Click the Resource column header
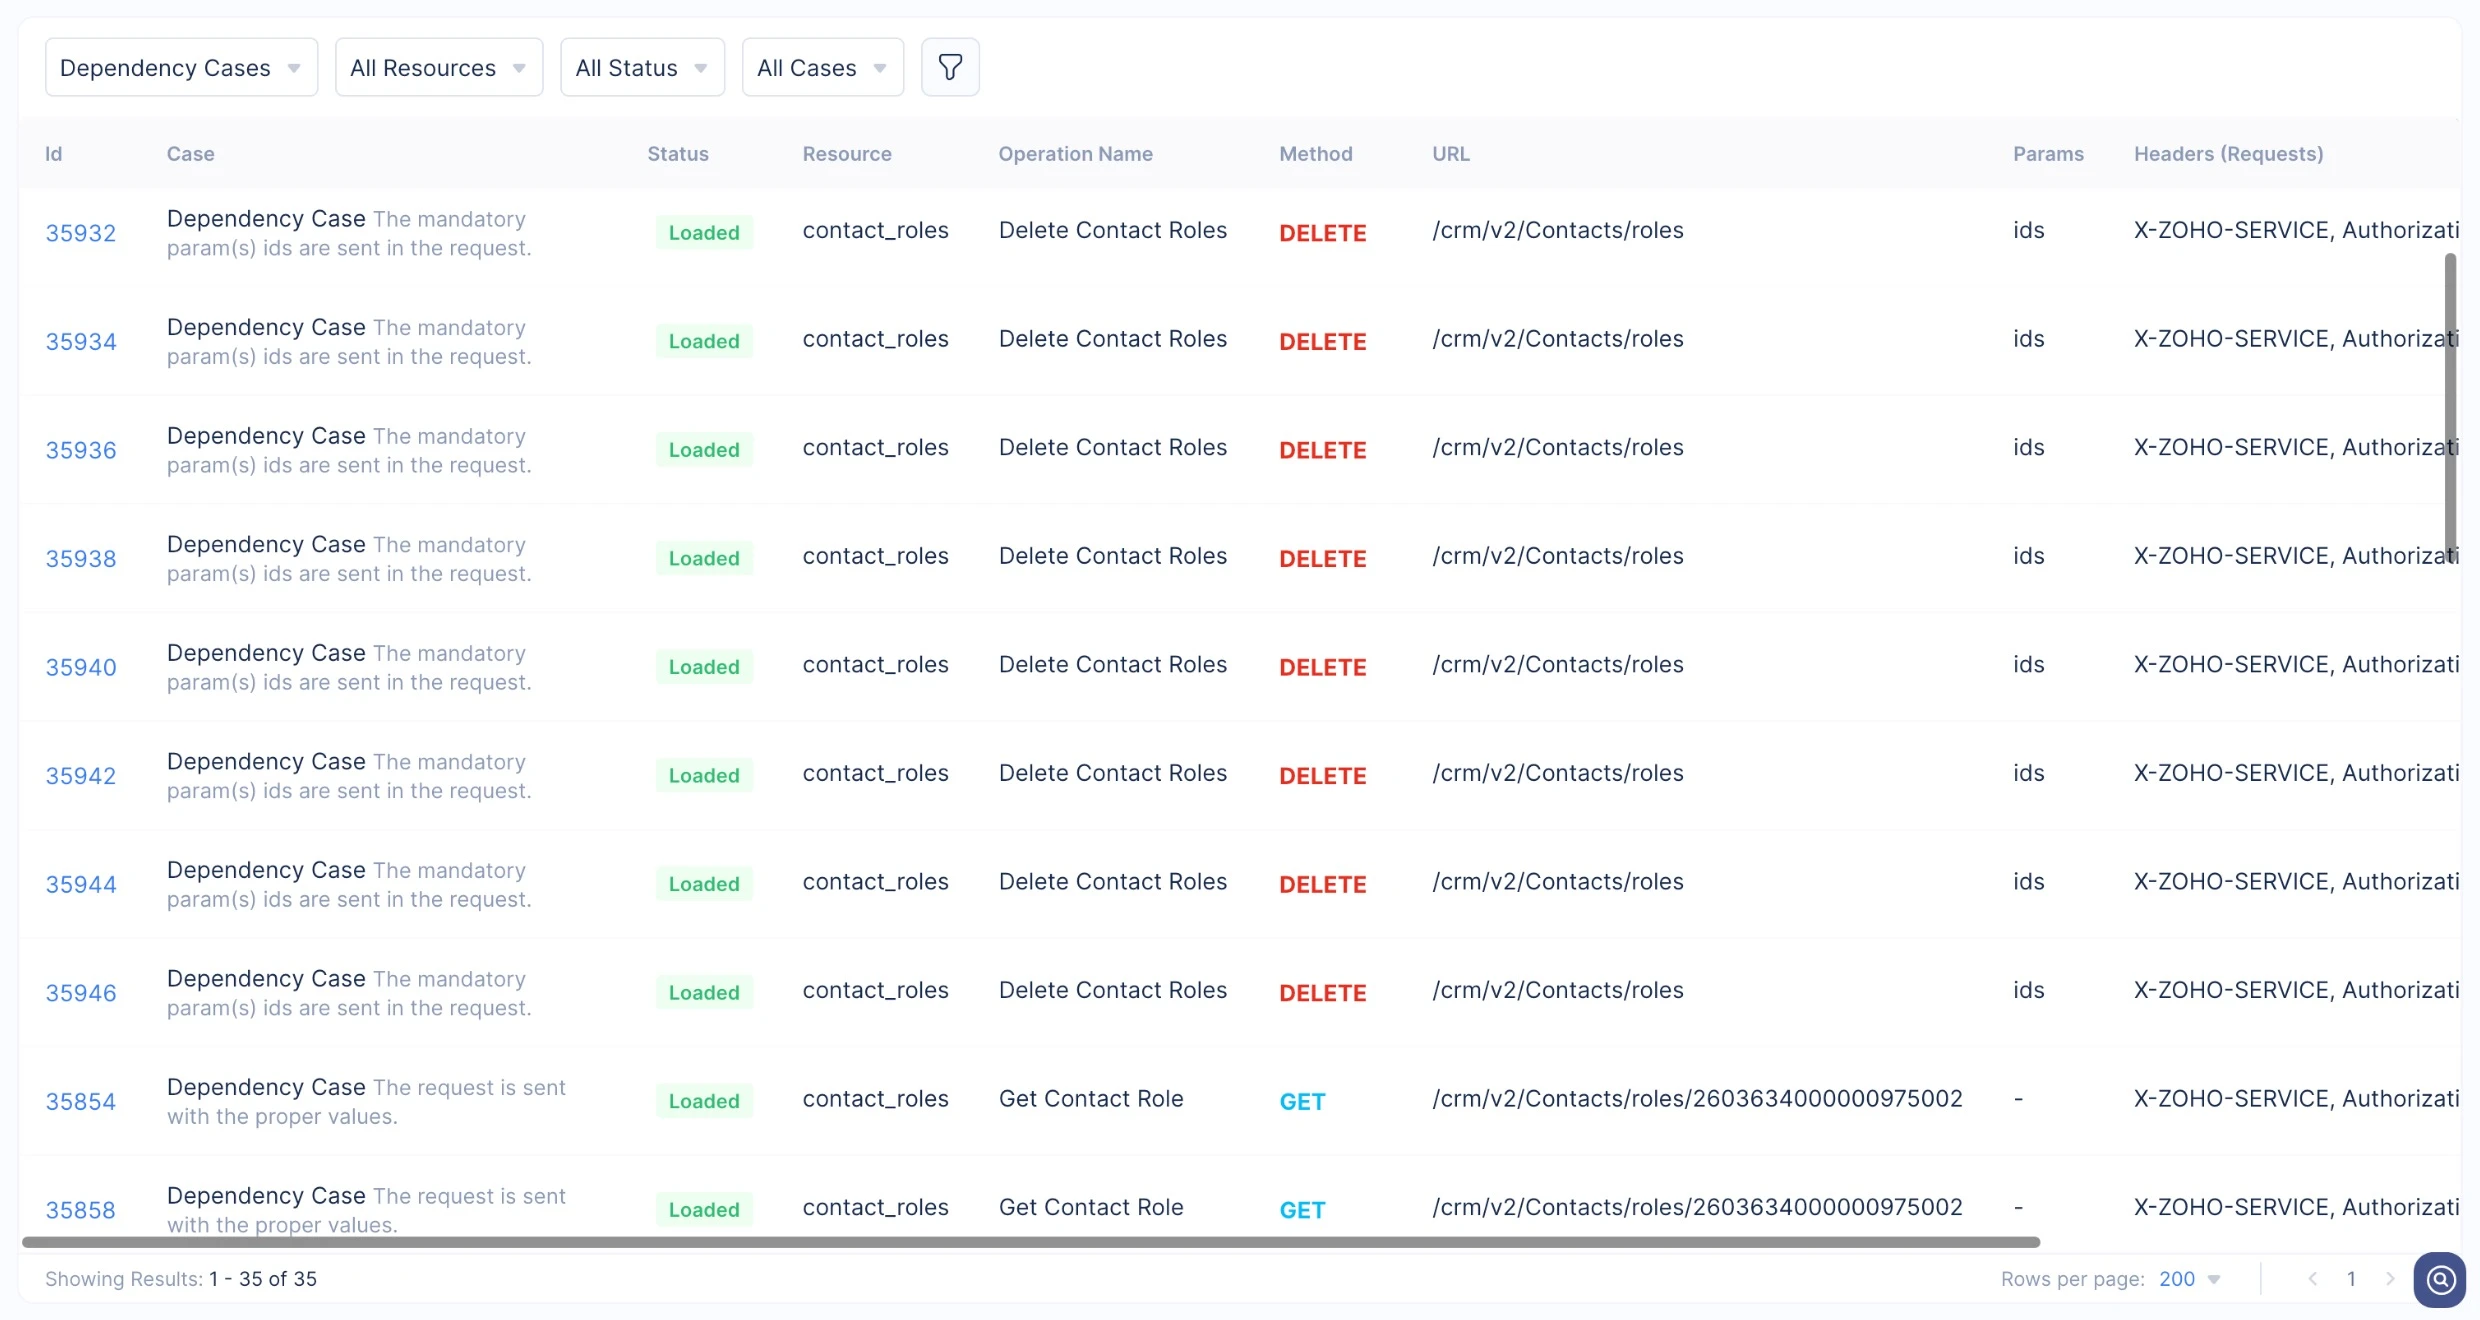2480x1320 pixels. pyautogui.click(x=847, y=154)
